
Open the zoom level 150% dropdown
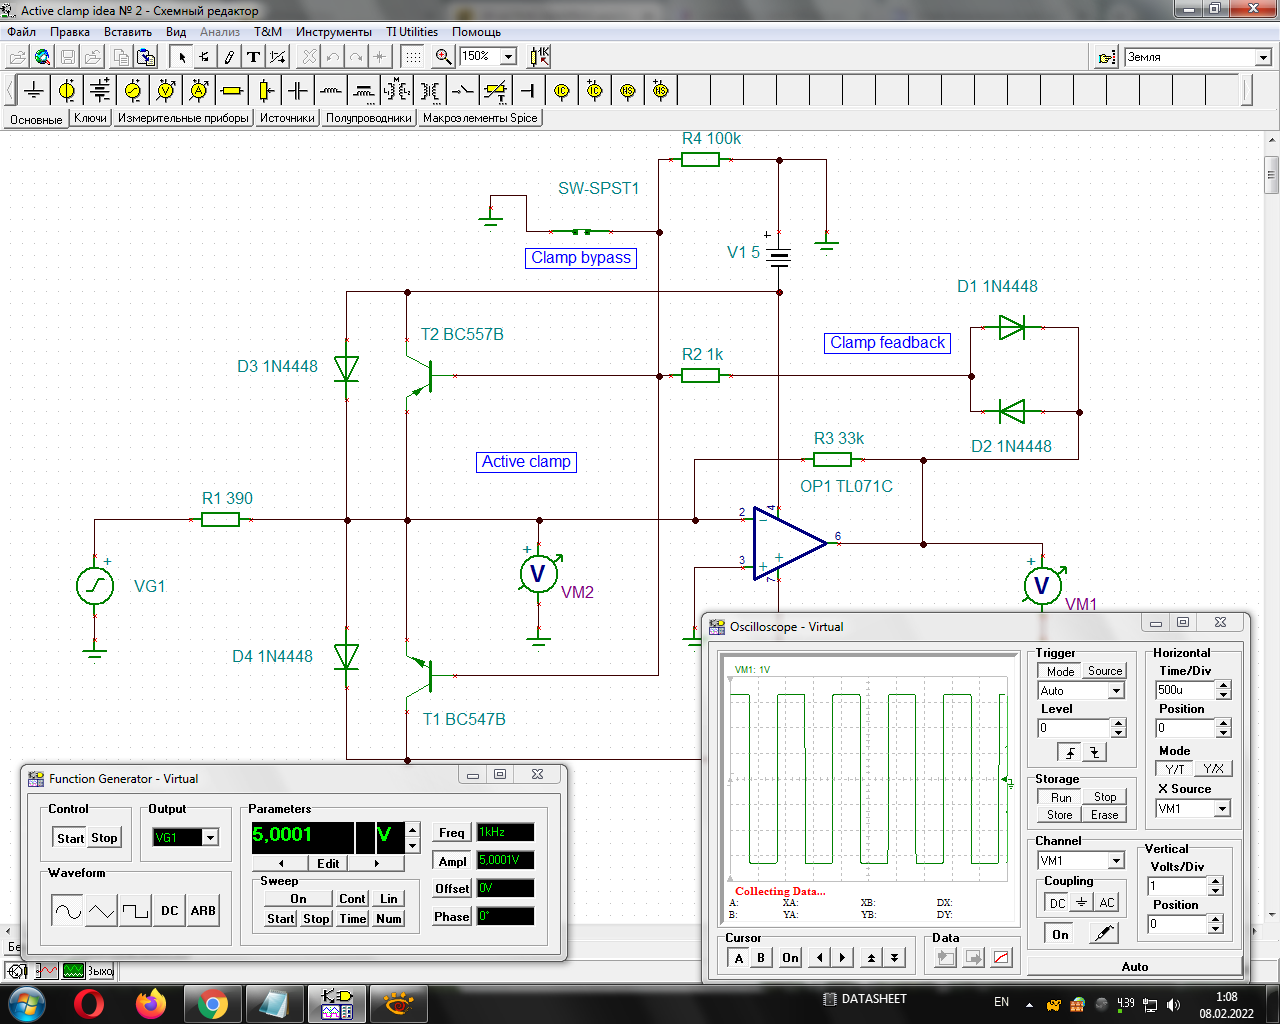click(x=508, y=57)
